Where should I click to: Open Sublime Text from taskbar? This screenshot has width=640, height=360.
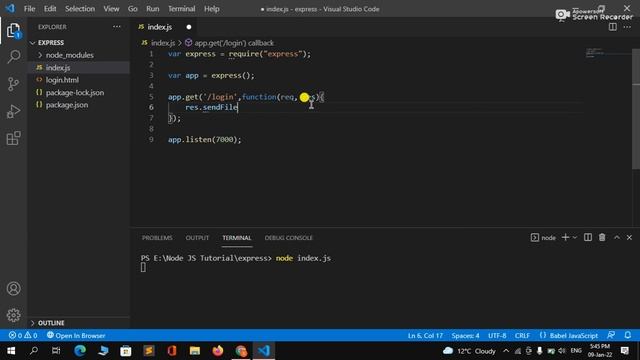[x=149, y=351]
